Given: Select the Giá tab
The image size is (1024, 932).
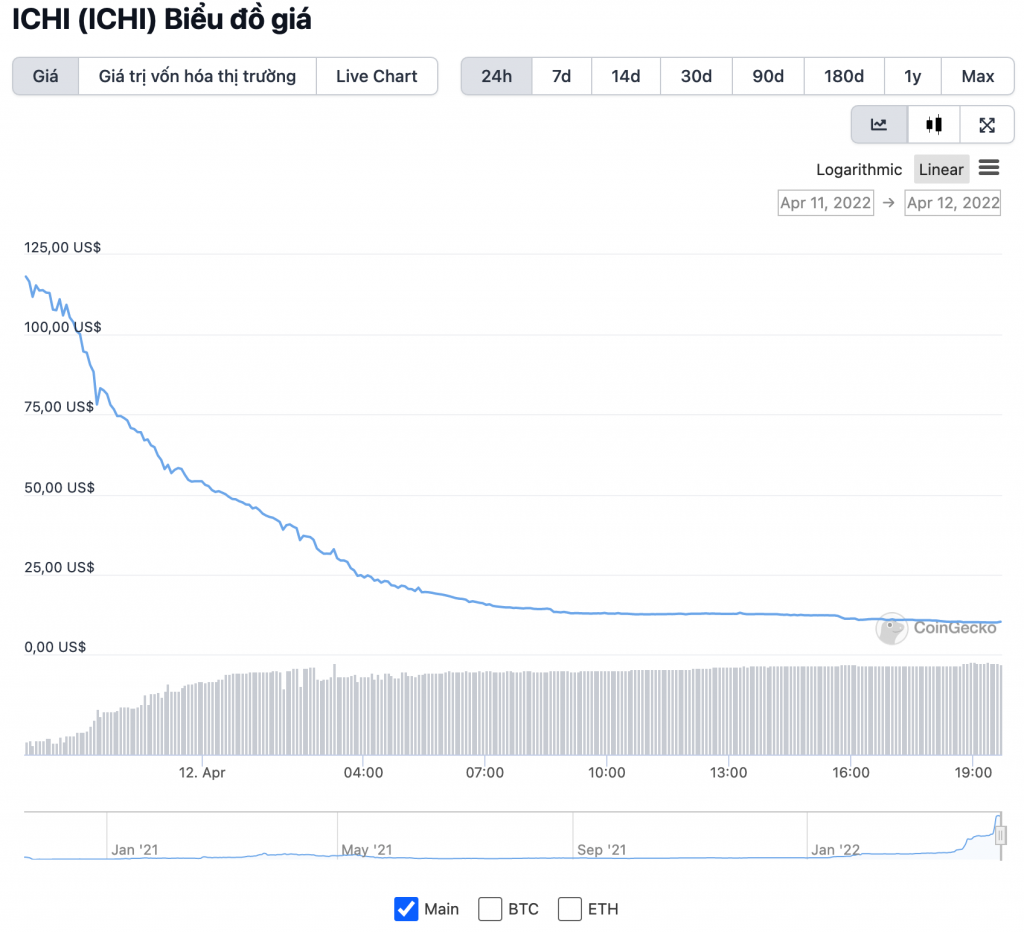Looking at the screenshot, I should pos(46,76).
